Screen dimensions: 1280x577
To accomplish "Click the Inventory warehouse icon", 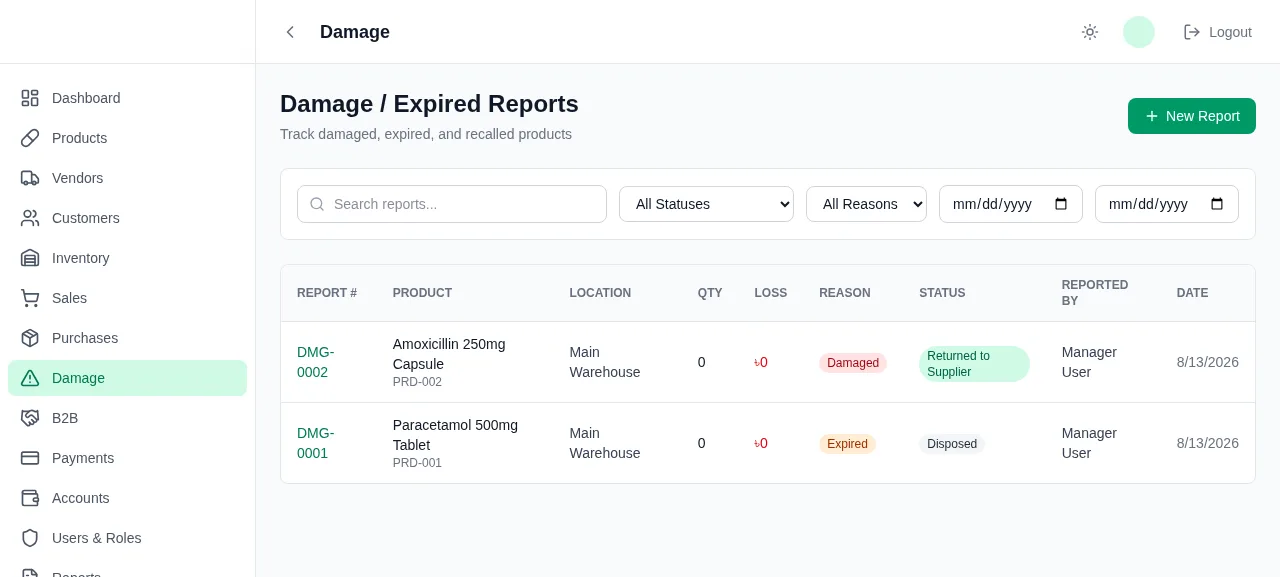I will 30,258.
